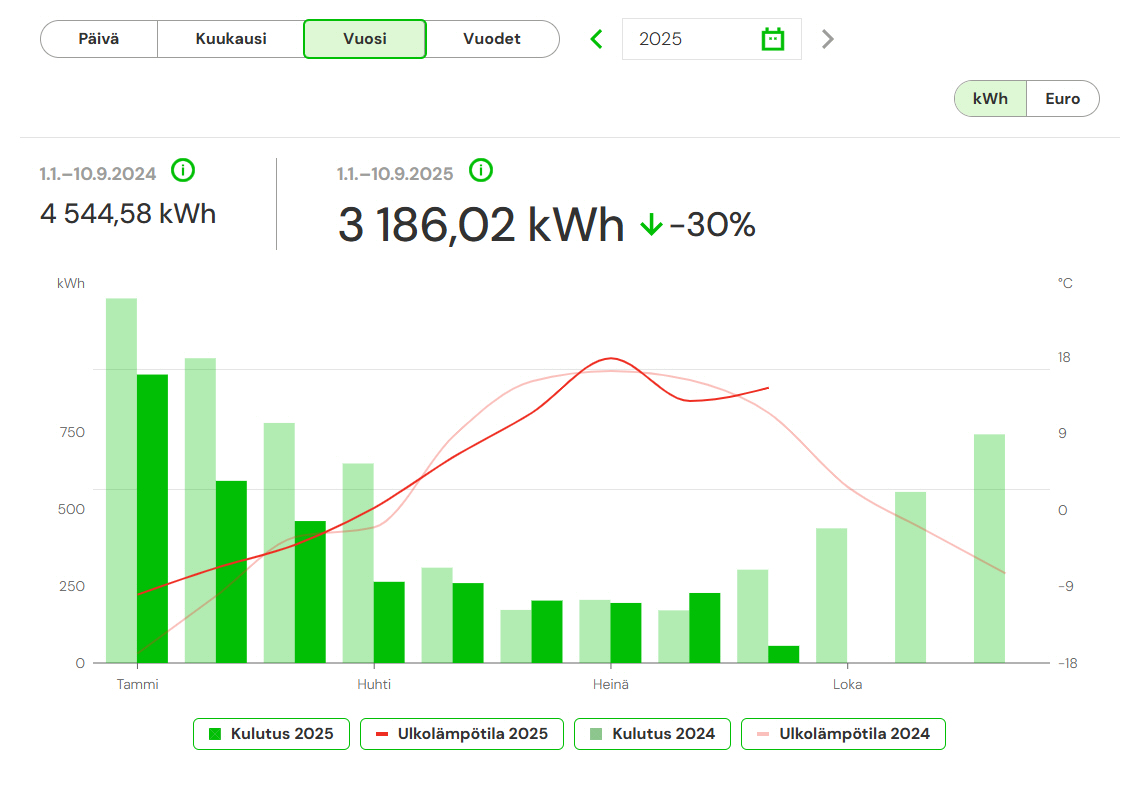The height and width of the screenshot is (805, 1128).
Task: Toggle Kulutus 2025 series in legend
Action: (x=271, y=734)
